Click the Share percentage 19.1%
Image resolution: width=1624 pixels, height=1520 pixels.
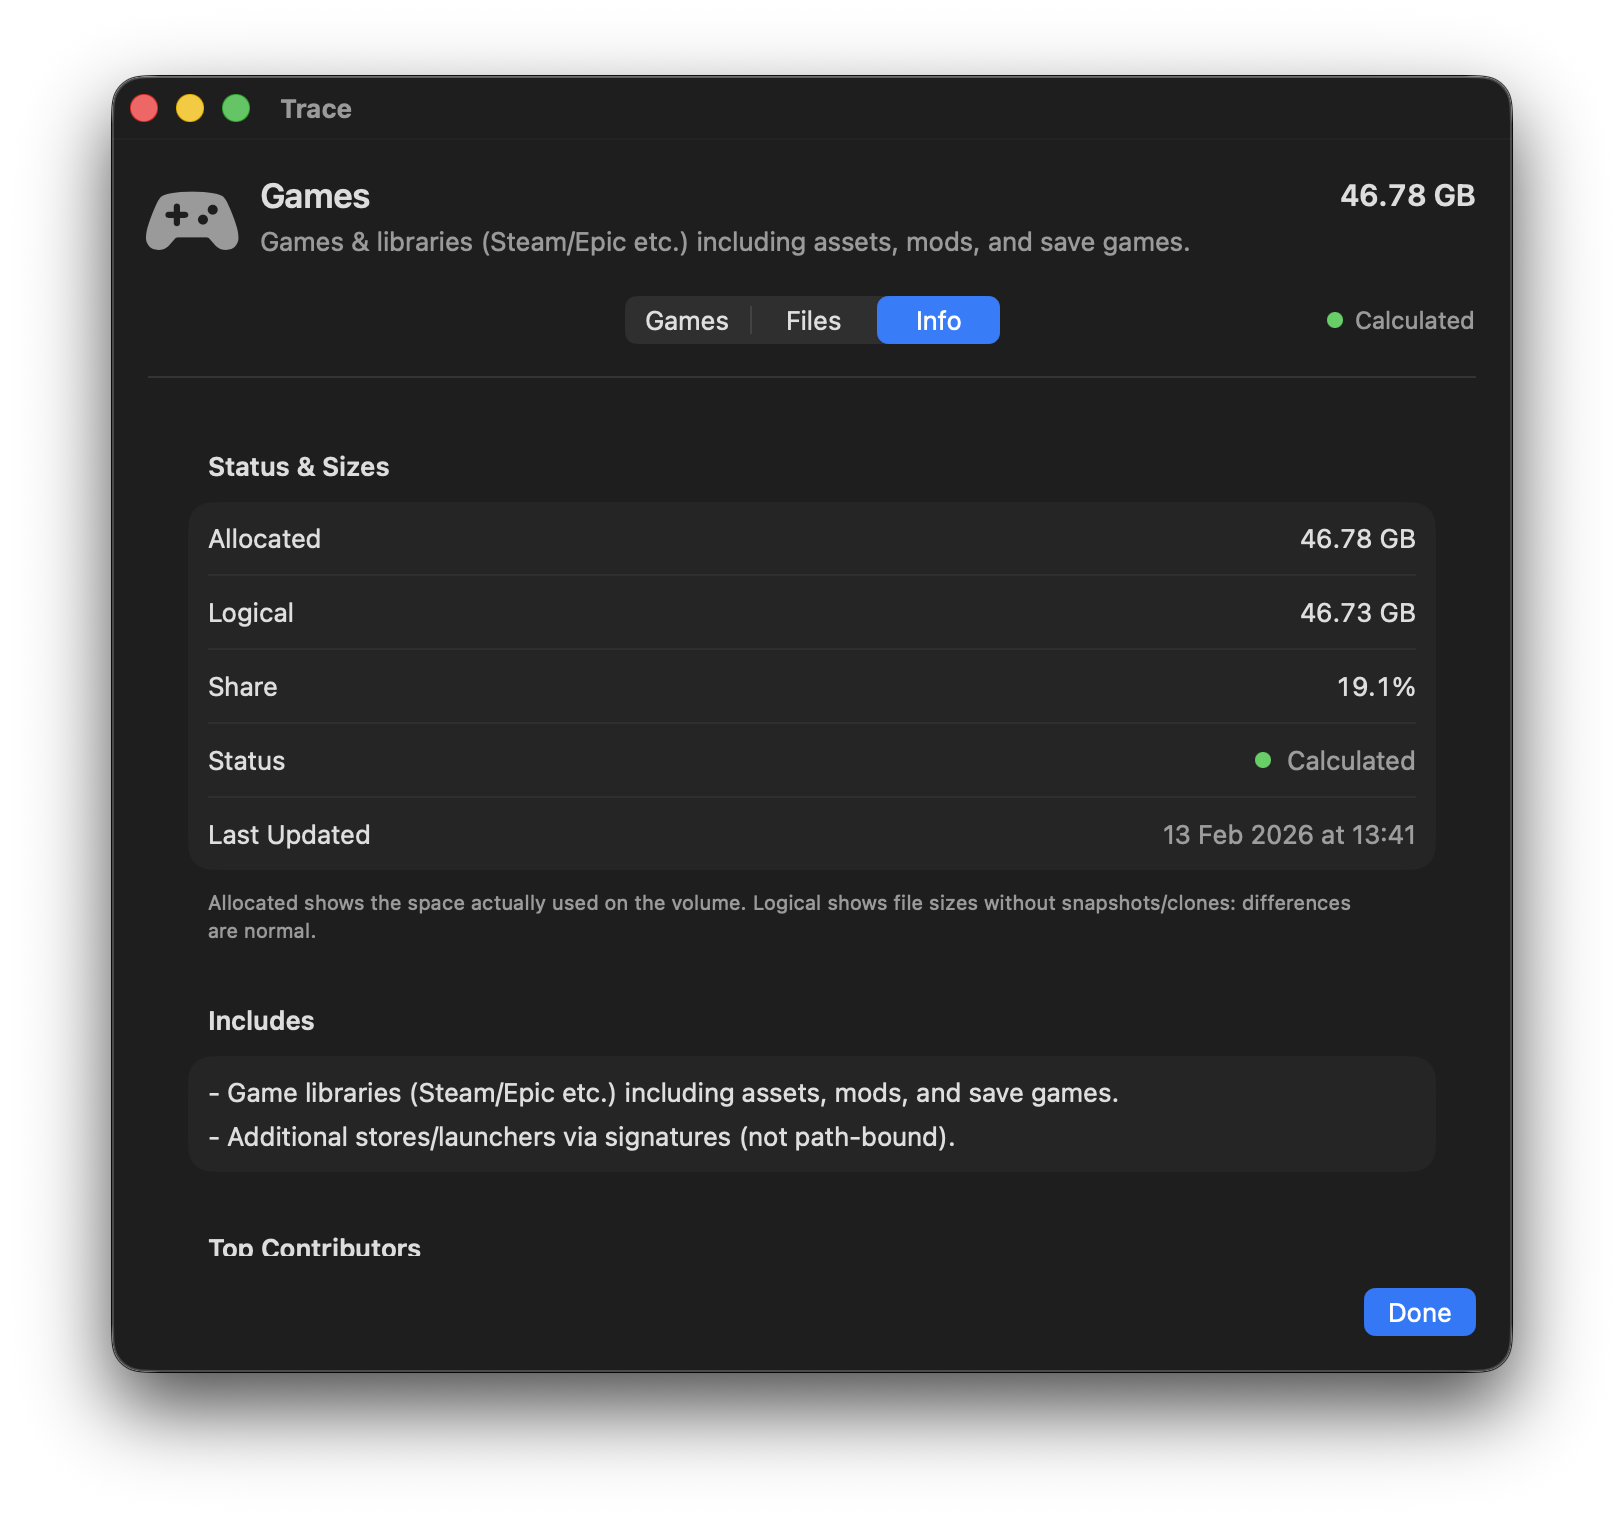(x=1375, y=687)
